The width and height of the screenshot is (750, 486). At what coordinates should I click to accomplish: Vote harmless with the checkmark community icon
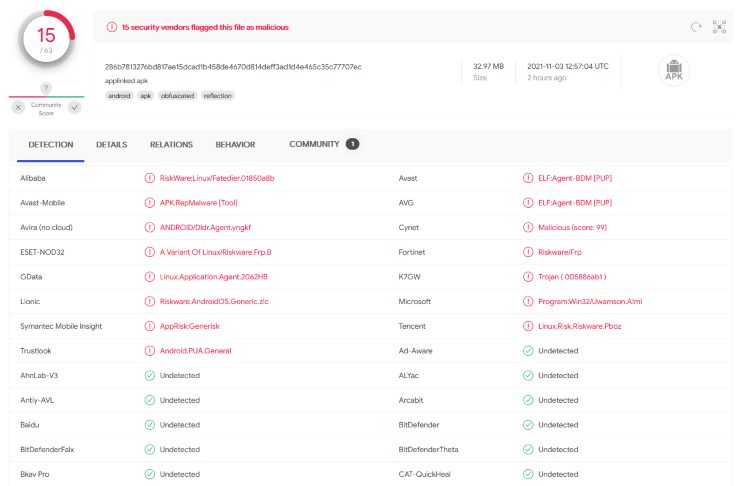pyautogui.click(x=75, y=107)
